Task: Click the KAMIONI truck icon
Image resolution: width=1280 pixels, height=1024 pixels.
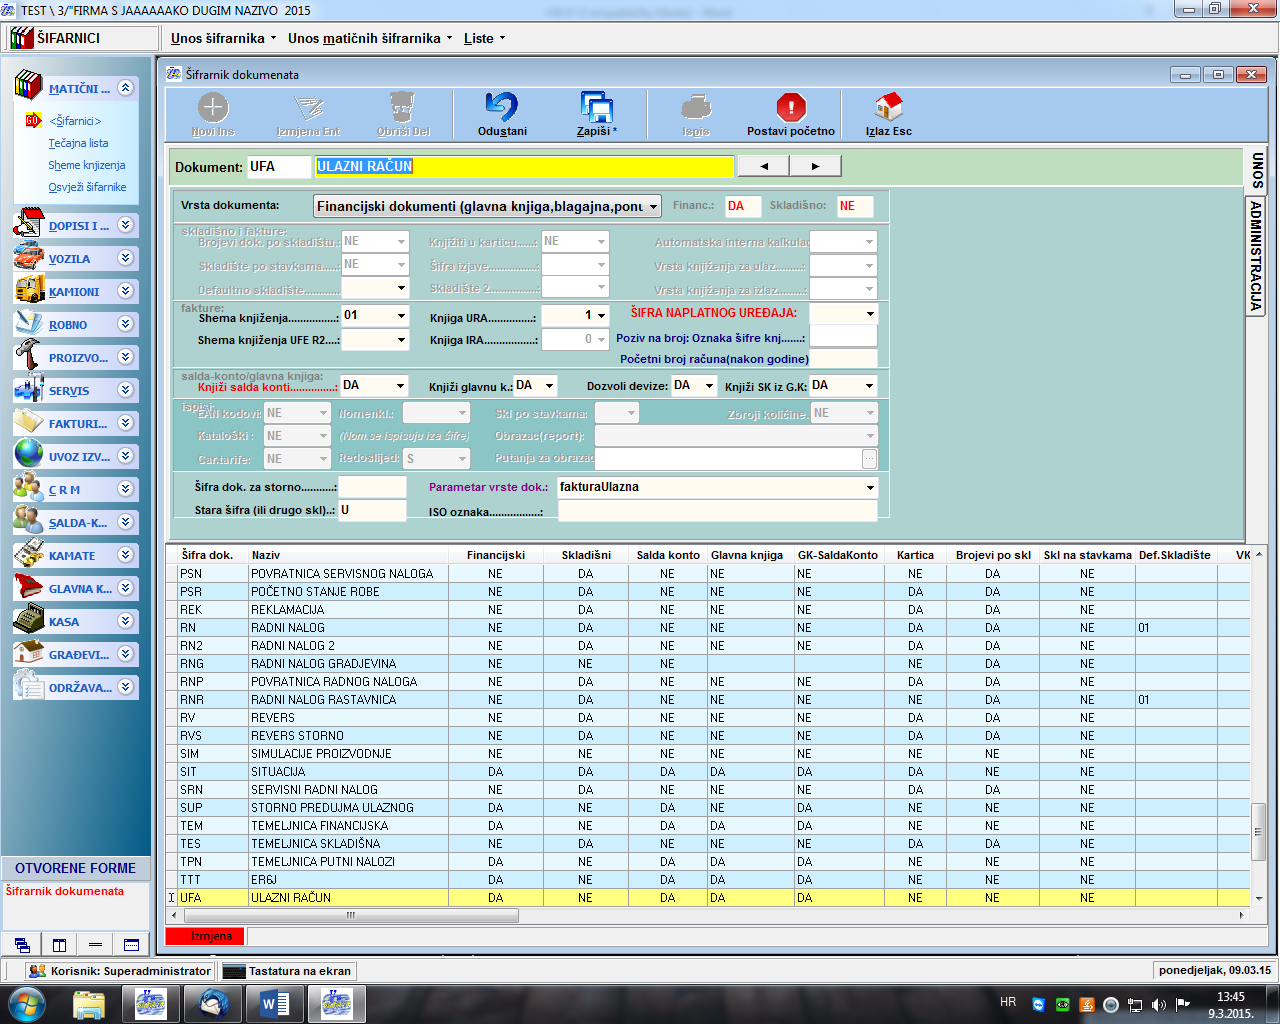Action: point(28,290)
